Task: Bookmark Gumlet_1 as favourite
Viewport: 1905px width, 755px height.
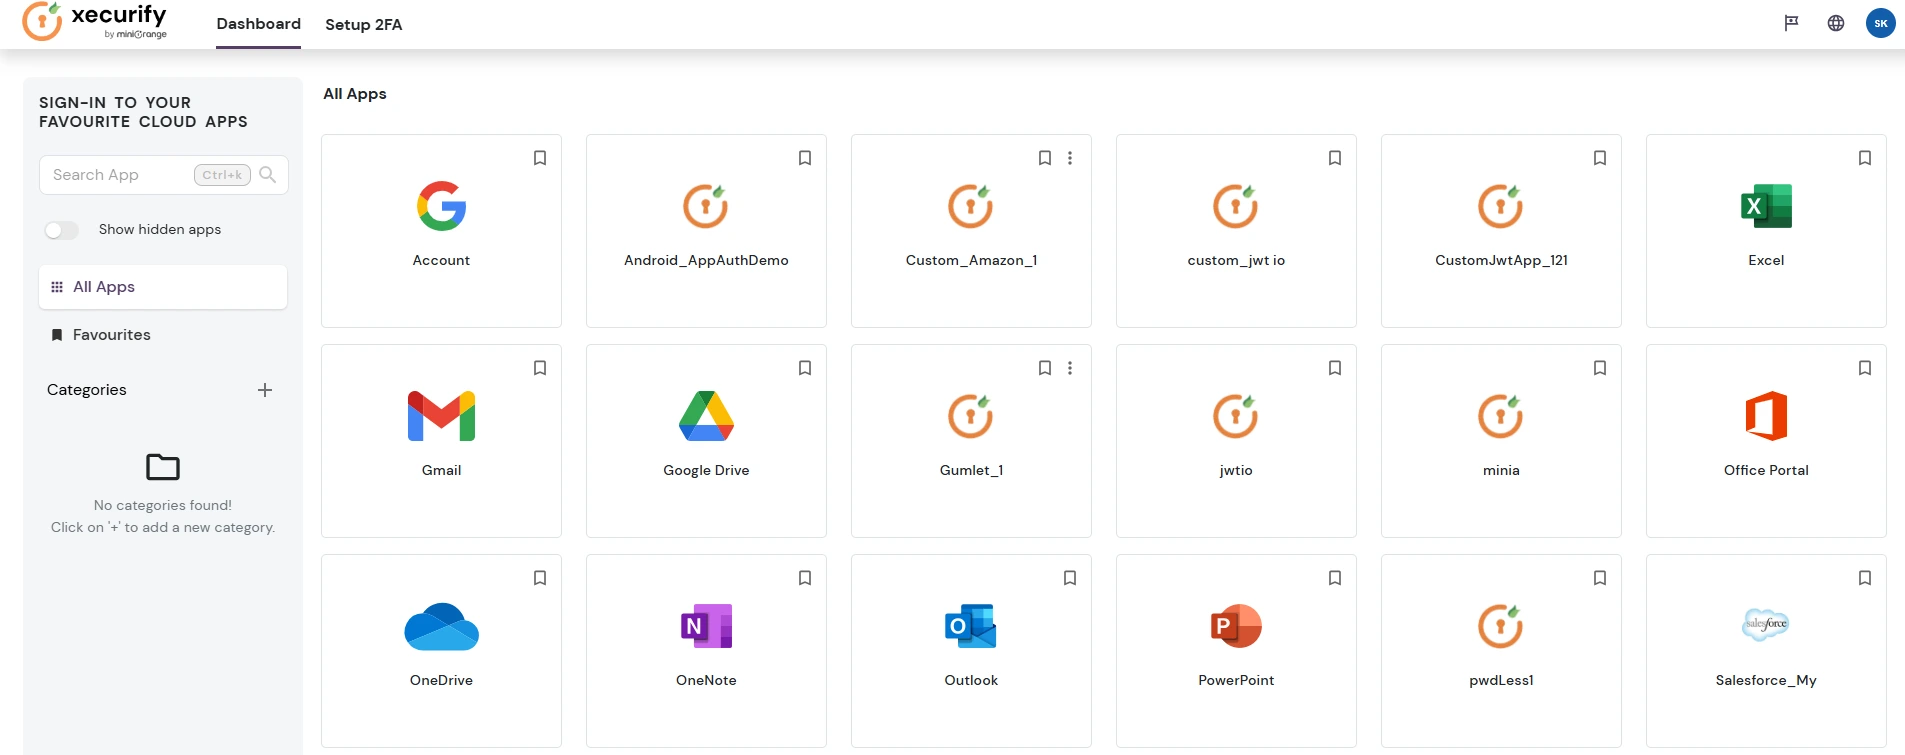Action: (x=1045, y=368)
